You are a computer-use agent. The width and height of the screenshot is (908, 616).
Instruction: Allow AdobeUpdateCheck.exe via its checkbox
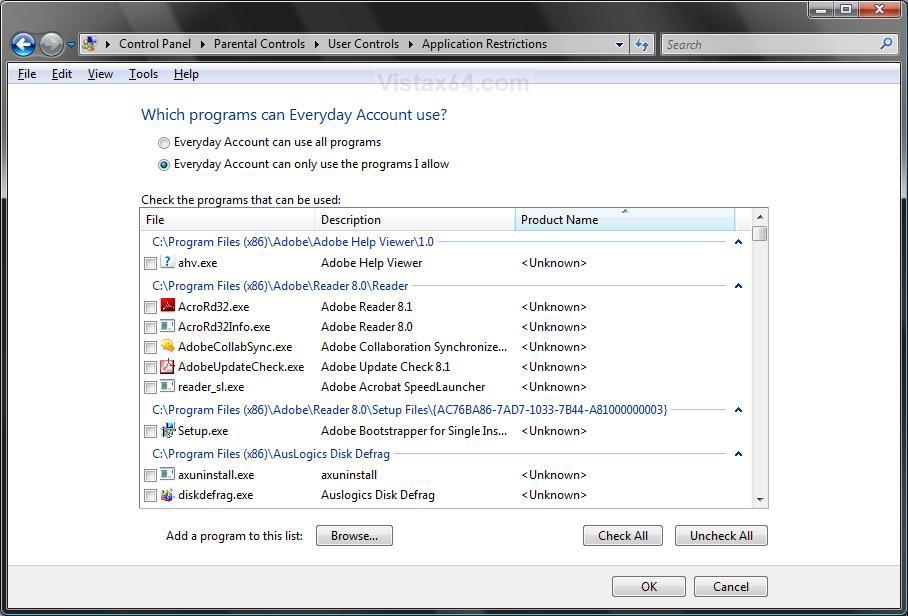pyautogui.click(x=150, y=368)
